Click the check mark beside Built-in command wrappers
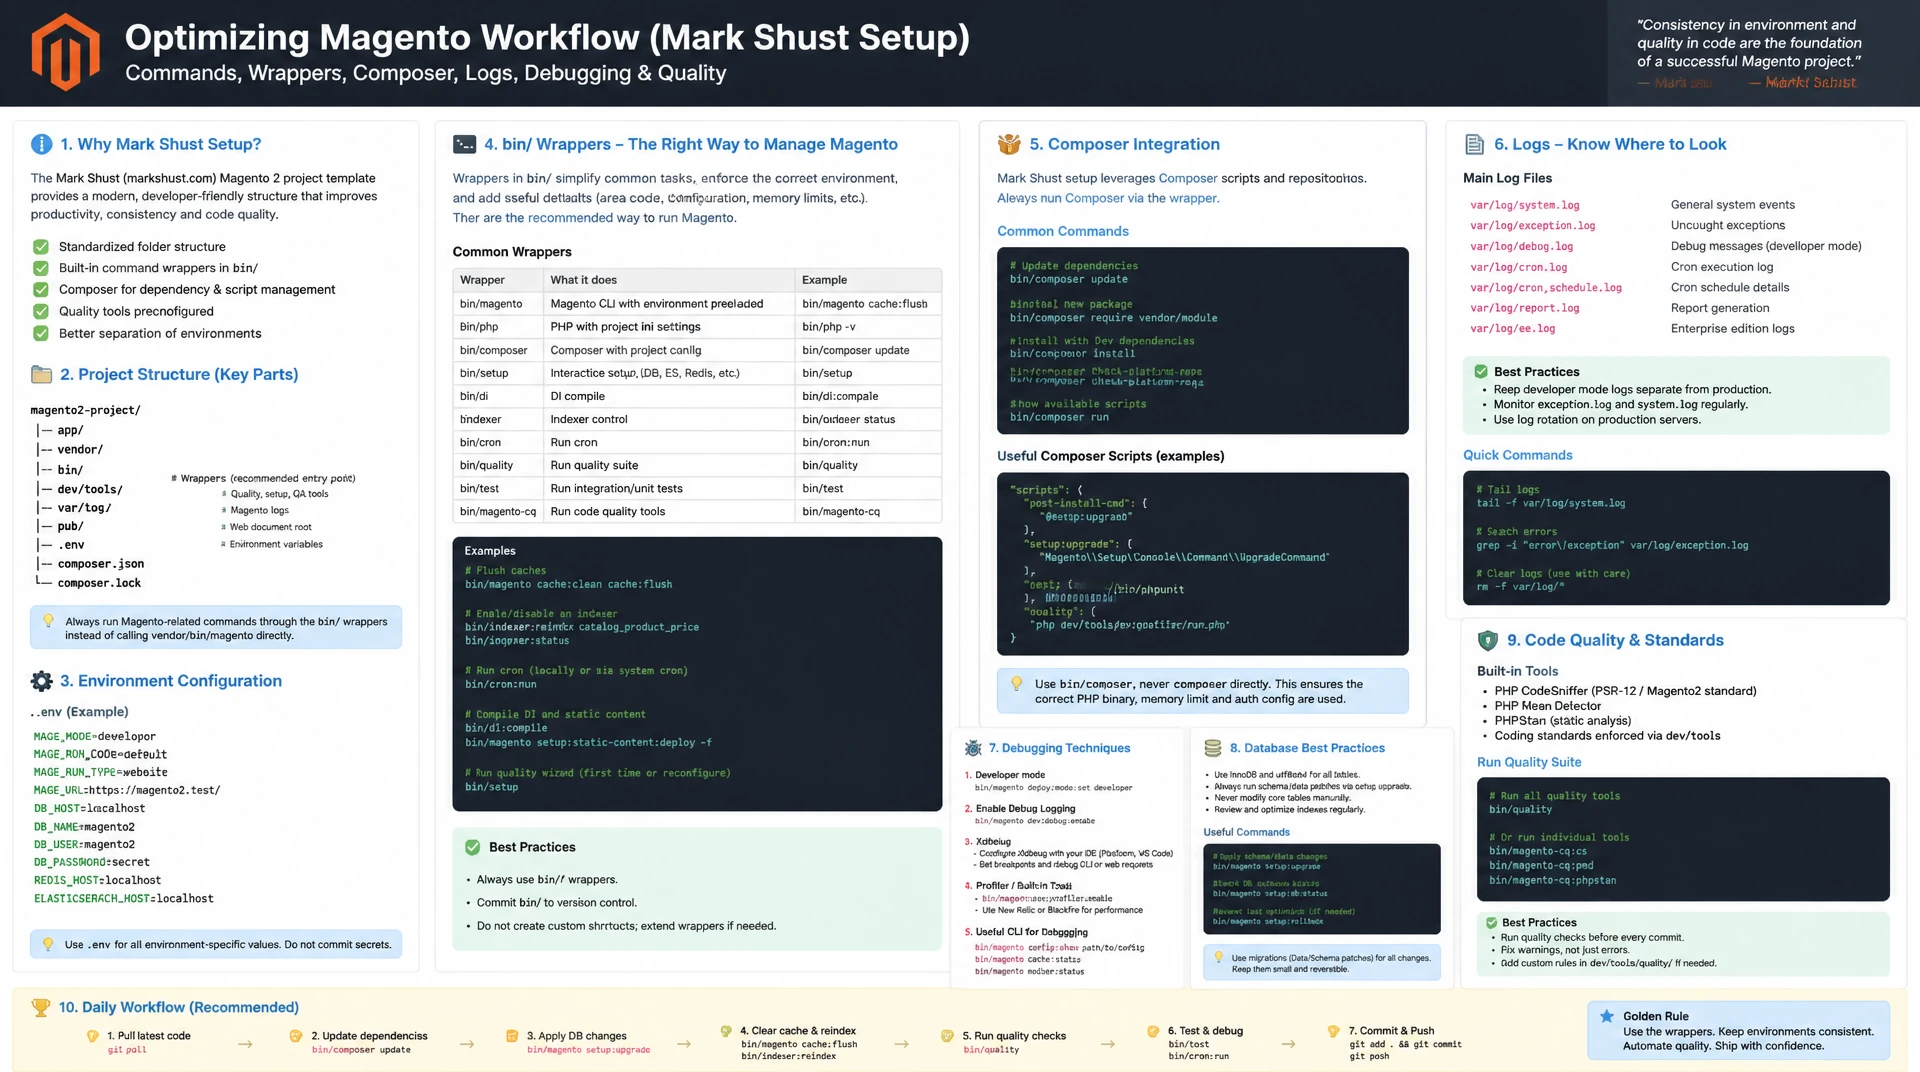This screenshot has width=1920, height=1072. (41, 268)
